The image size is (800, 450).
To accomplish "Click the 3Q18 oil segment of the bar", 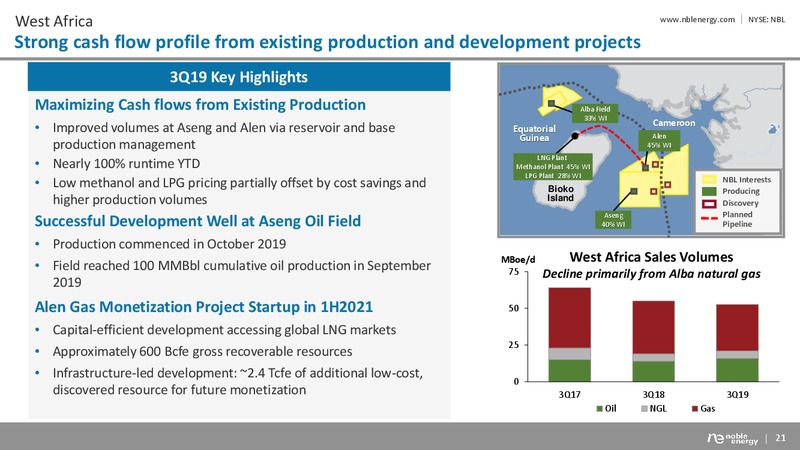I will (x=654, y=371).
